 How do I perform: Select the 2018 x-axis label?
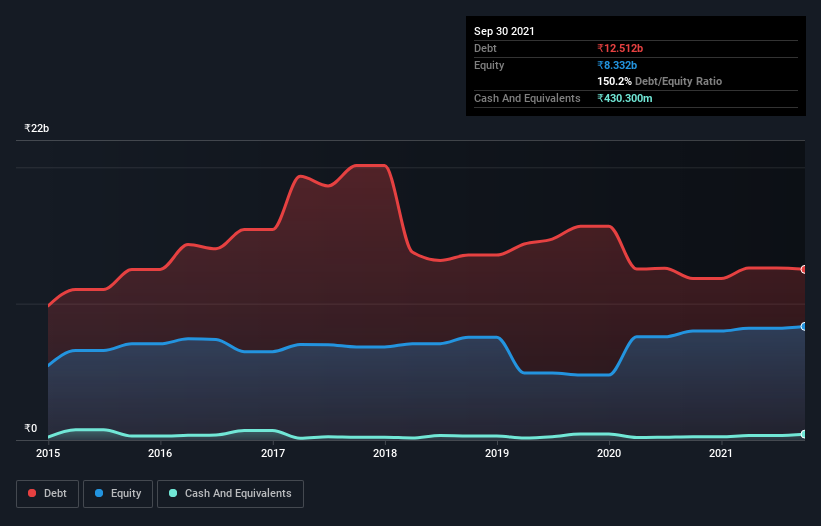click(x=385, y=453)
